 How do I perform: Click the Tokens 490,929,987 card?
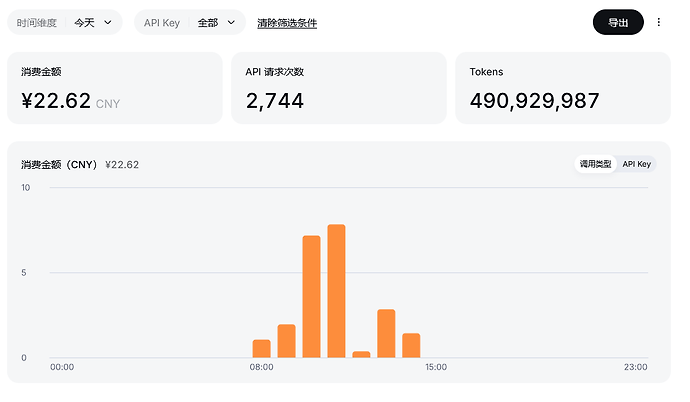coord(563,88)
